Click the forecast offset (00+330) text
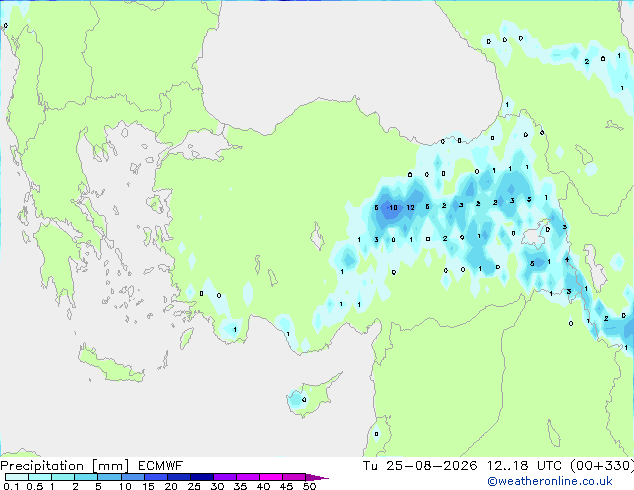 [x=602, y=466]
